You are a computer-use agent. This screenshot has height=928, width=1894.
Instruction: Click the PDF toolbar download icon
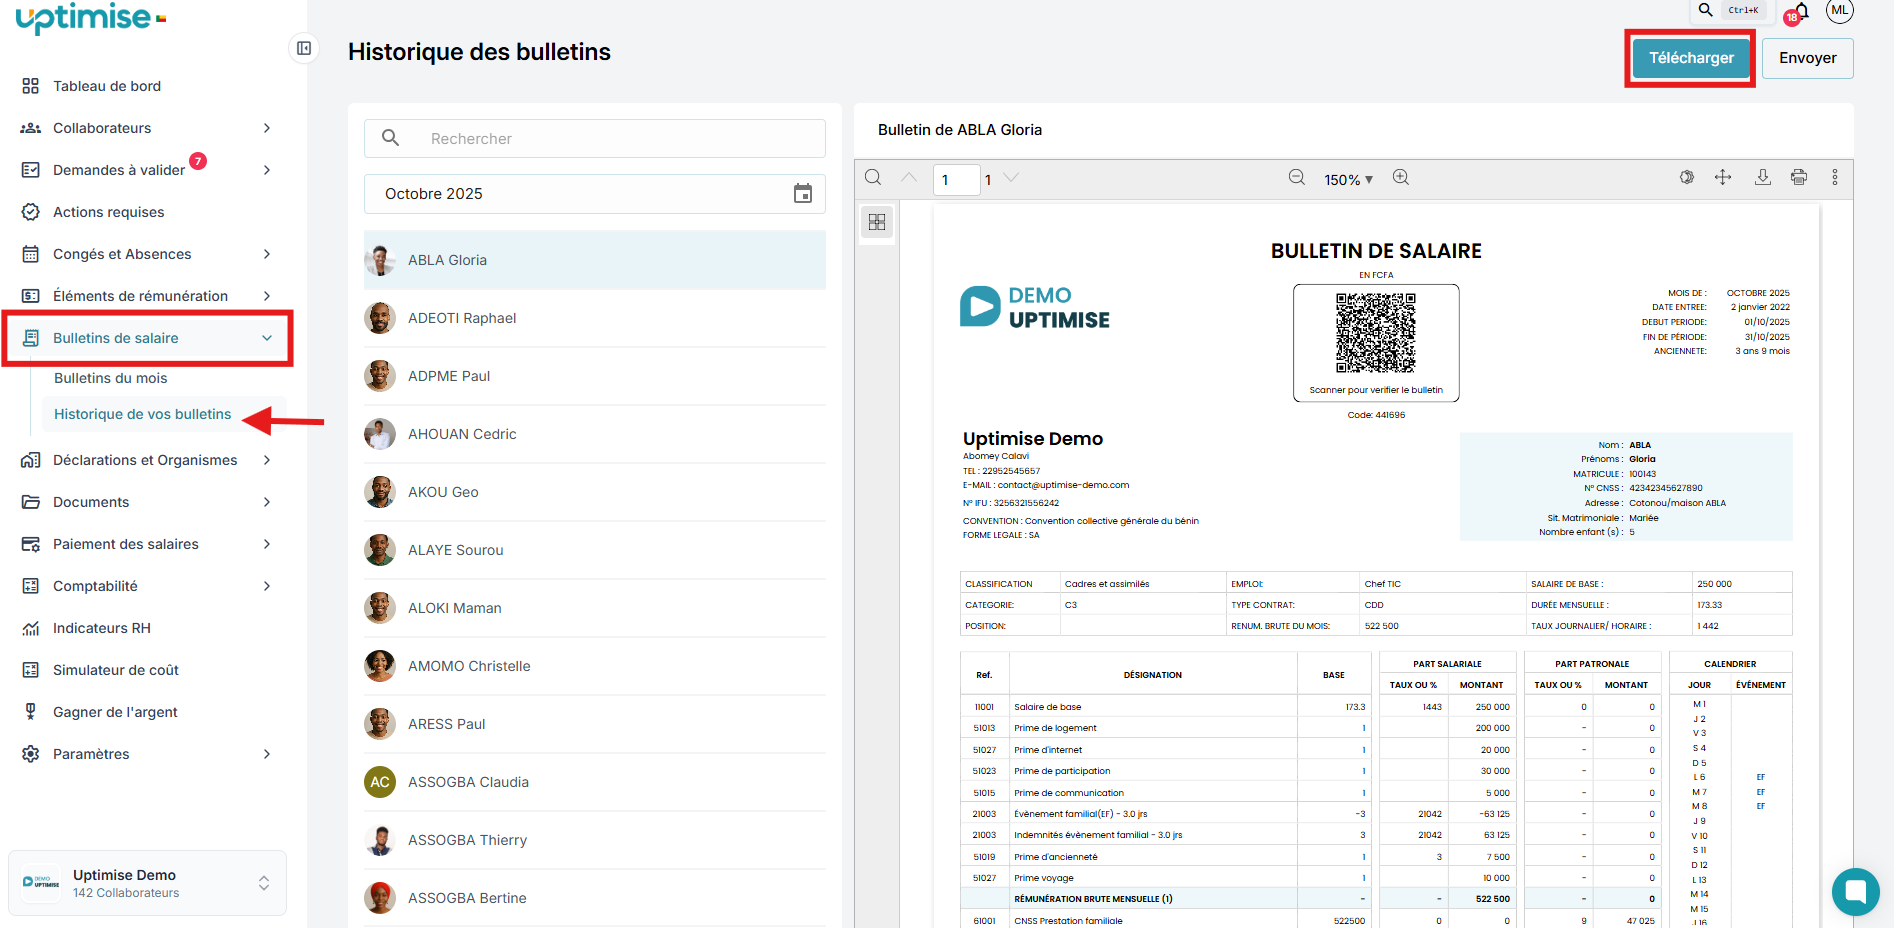coord(1763,178)
